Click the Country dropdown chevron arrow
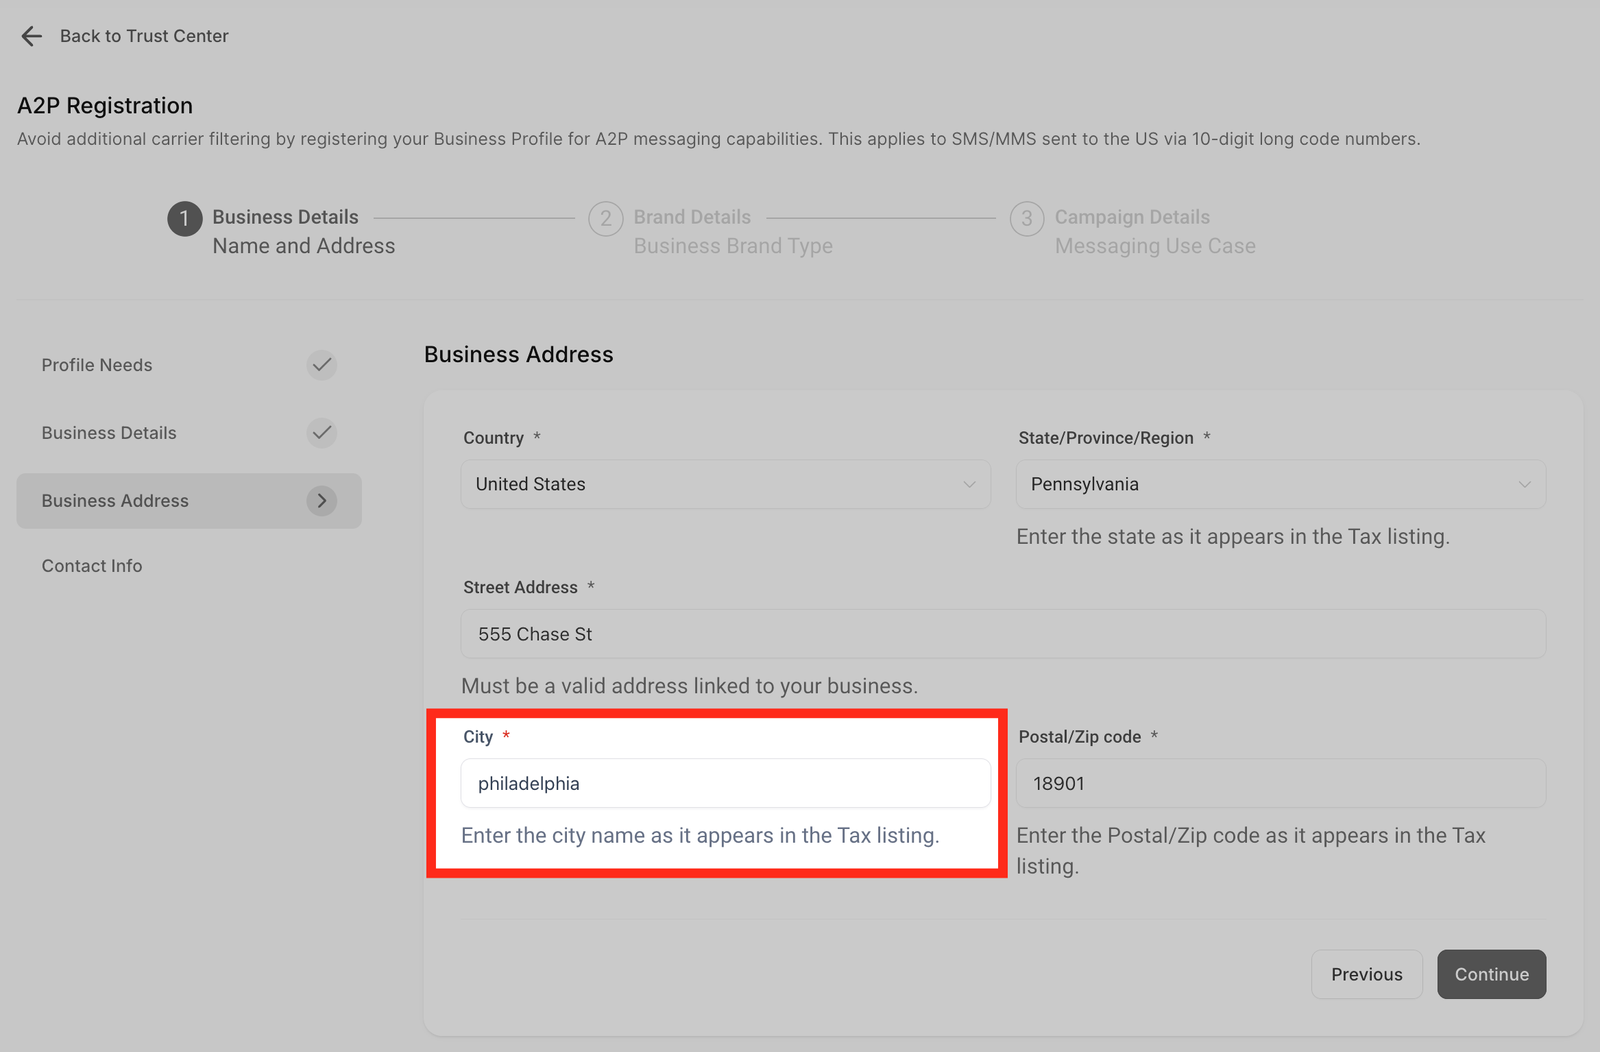Screen dimensions: 1600x1052 coord(968,484)
